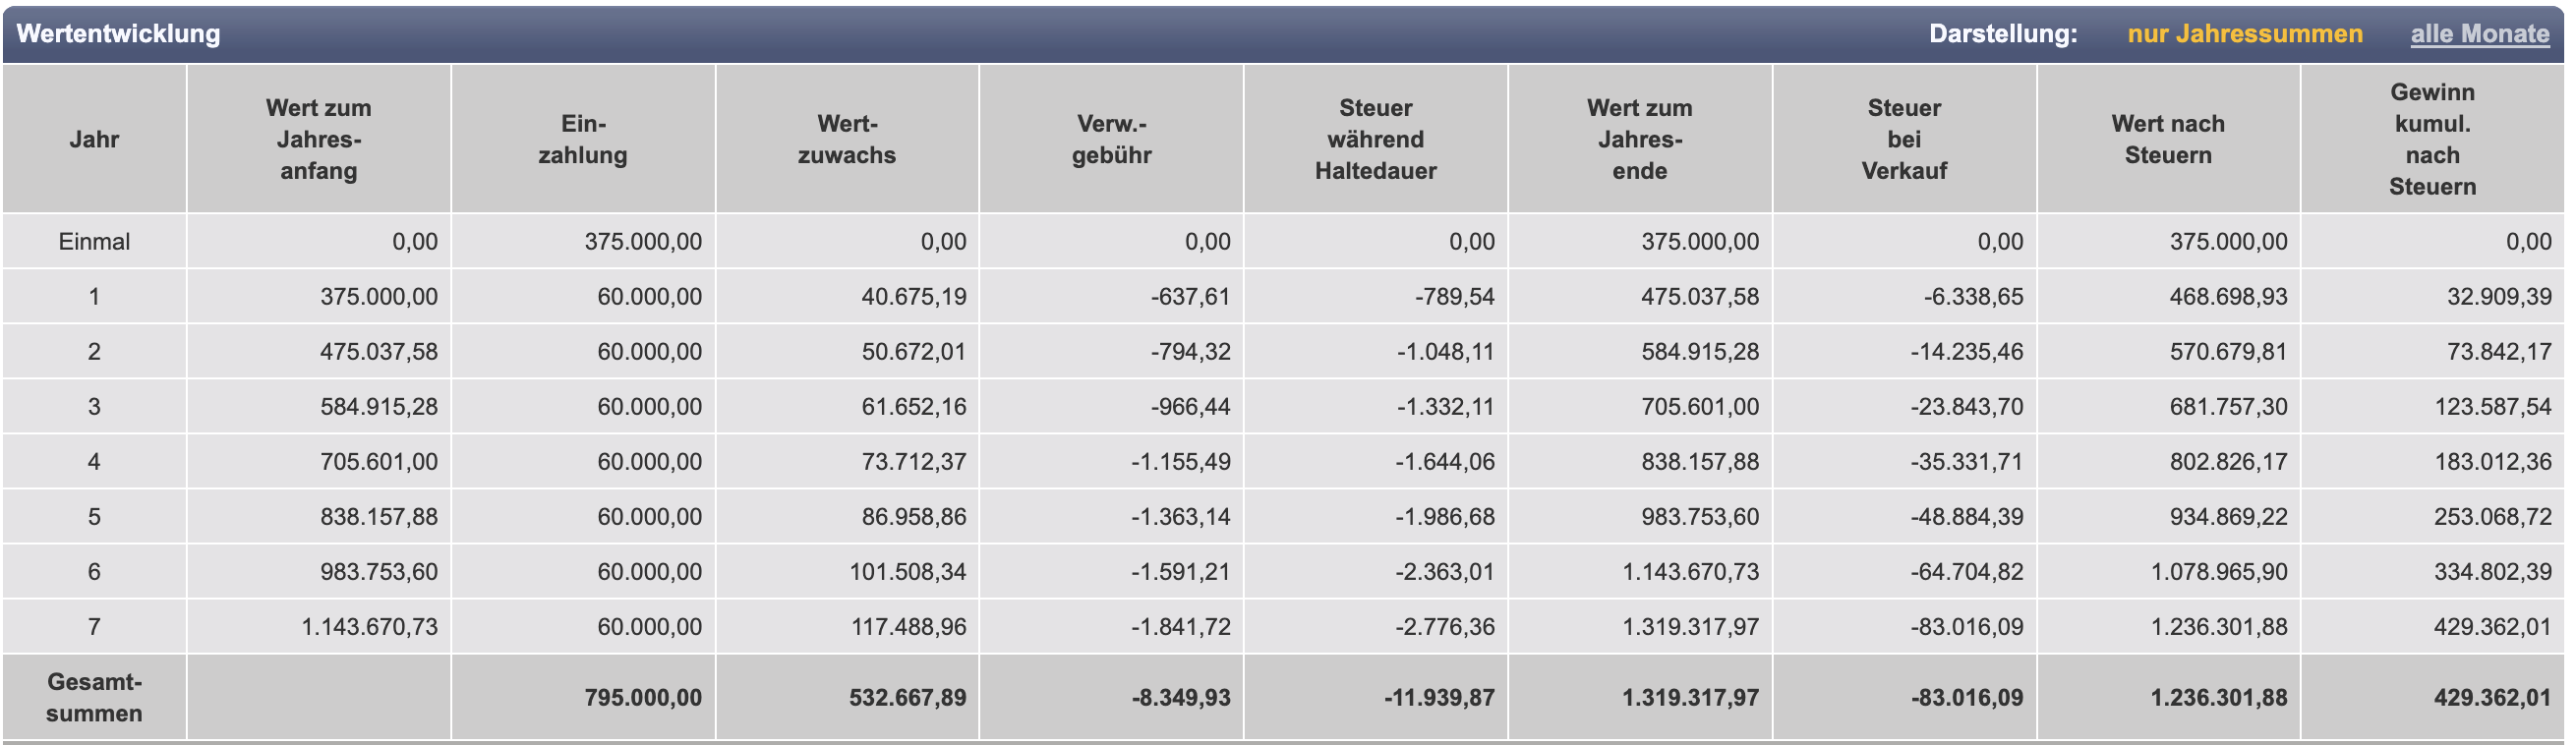Click the 'Wertzuwachs' column header

[x=846, y=139]
